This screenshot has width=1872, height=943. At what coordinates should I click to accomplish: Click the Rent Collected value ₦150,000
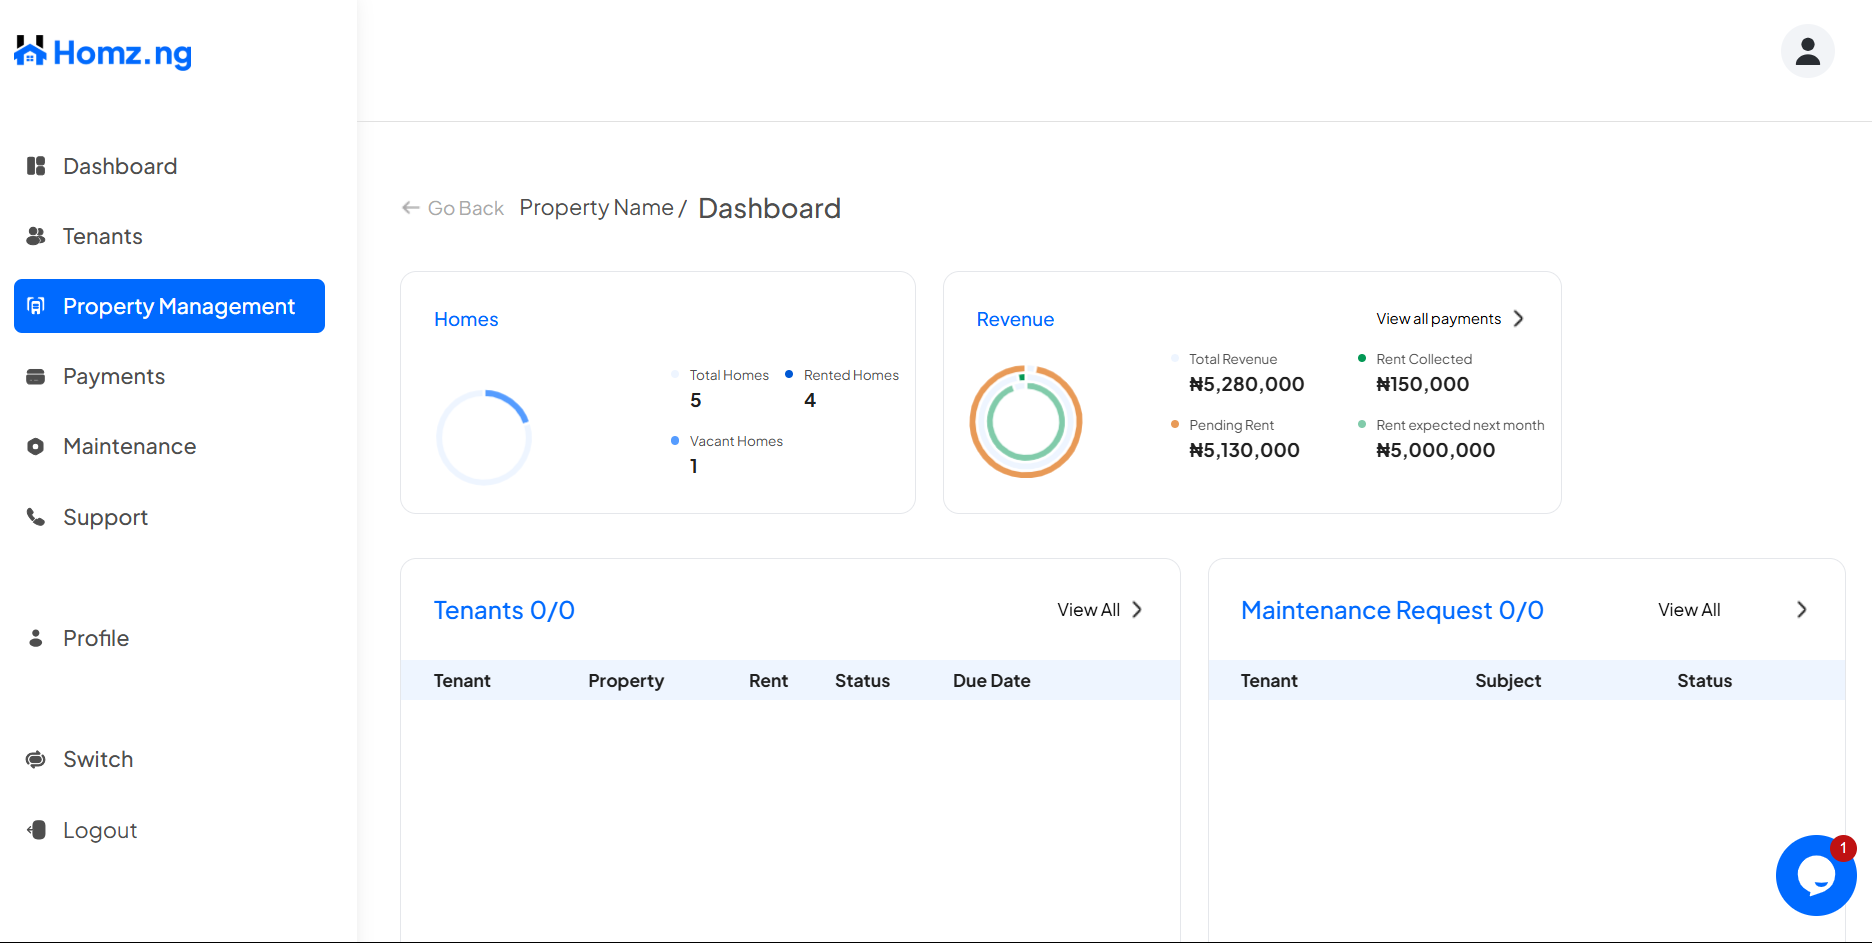pos(1422,384)
